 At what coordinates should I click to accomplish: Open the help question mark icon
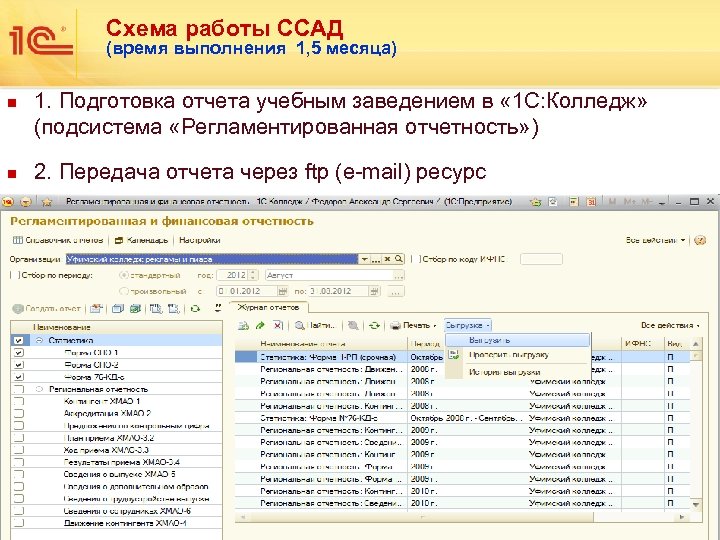coord(700,240)
